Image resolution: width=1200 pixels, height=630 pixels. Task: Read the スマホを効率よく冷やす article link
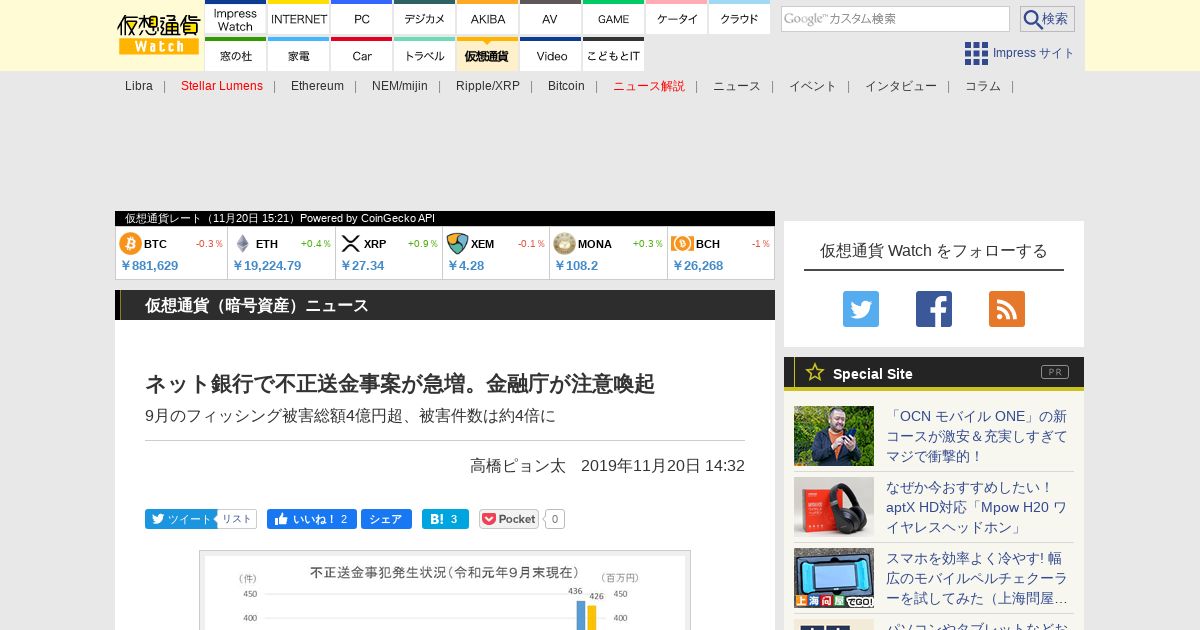[x=977, y=578]
